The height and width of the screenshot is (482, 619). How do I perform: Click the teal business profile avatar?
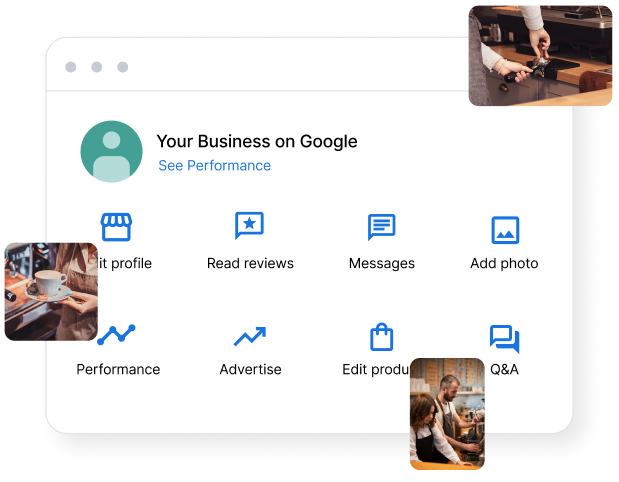(111, 152)
